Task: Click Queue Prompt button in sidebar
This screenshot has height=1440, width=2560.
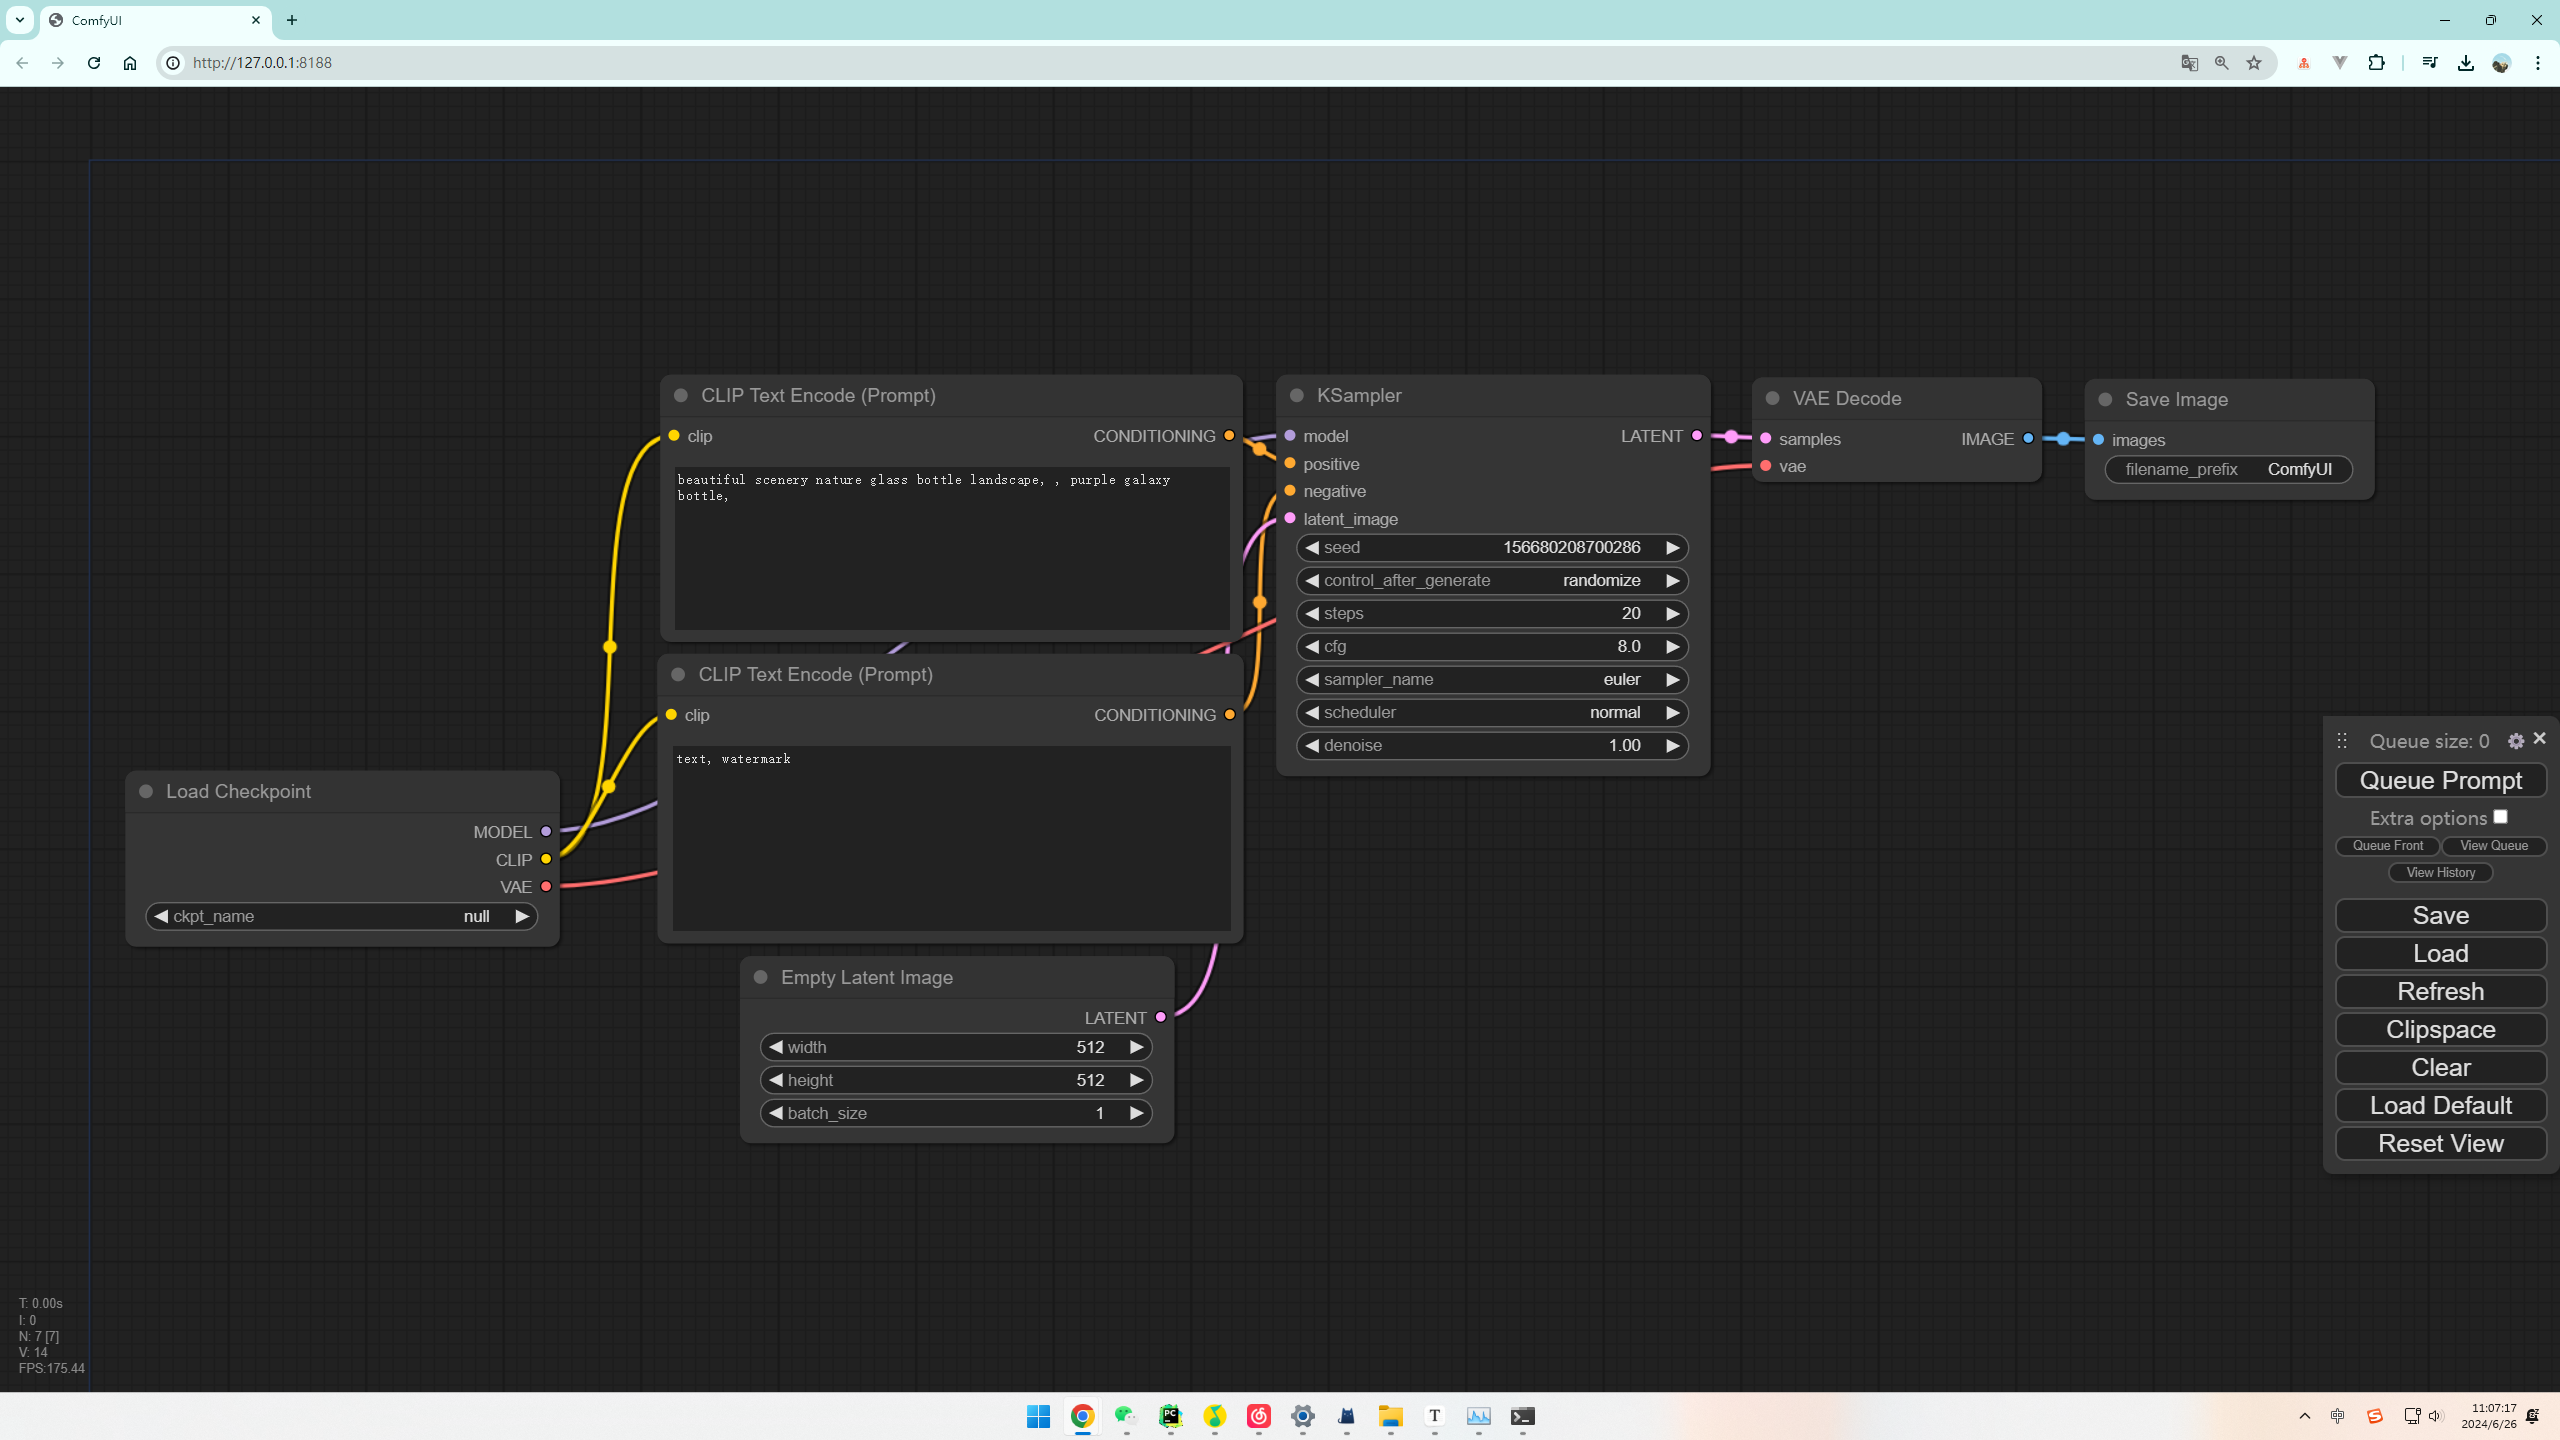Action: 2440,779
